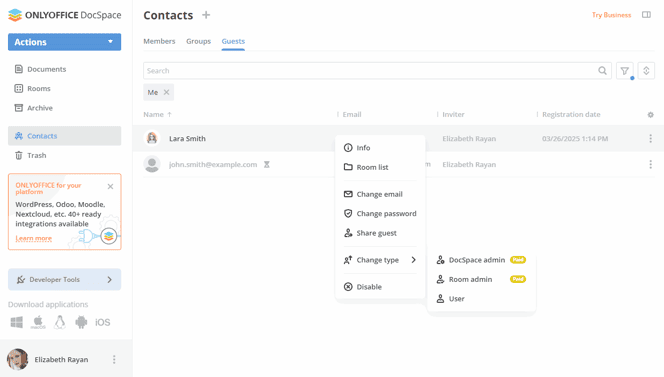Click in the Search field
This screenshot has height=377, width=664.
(x=371, y=71)
